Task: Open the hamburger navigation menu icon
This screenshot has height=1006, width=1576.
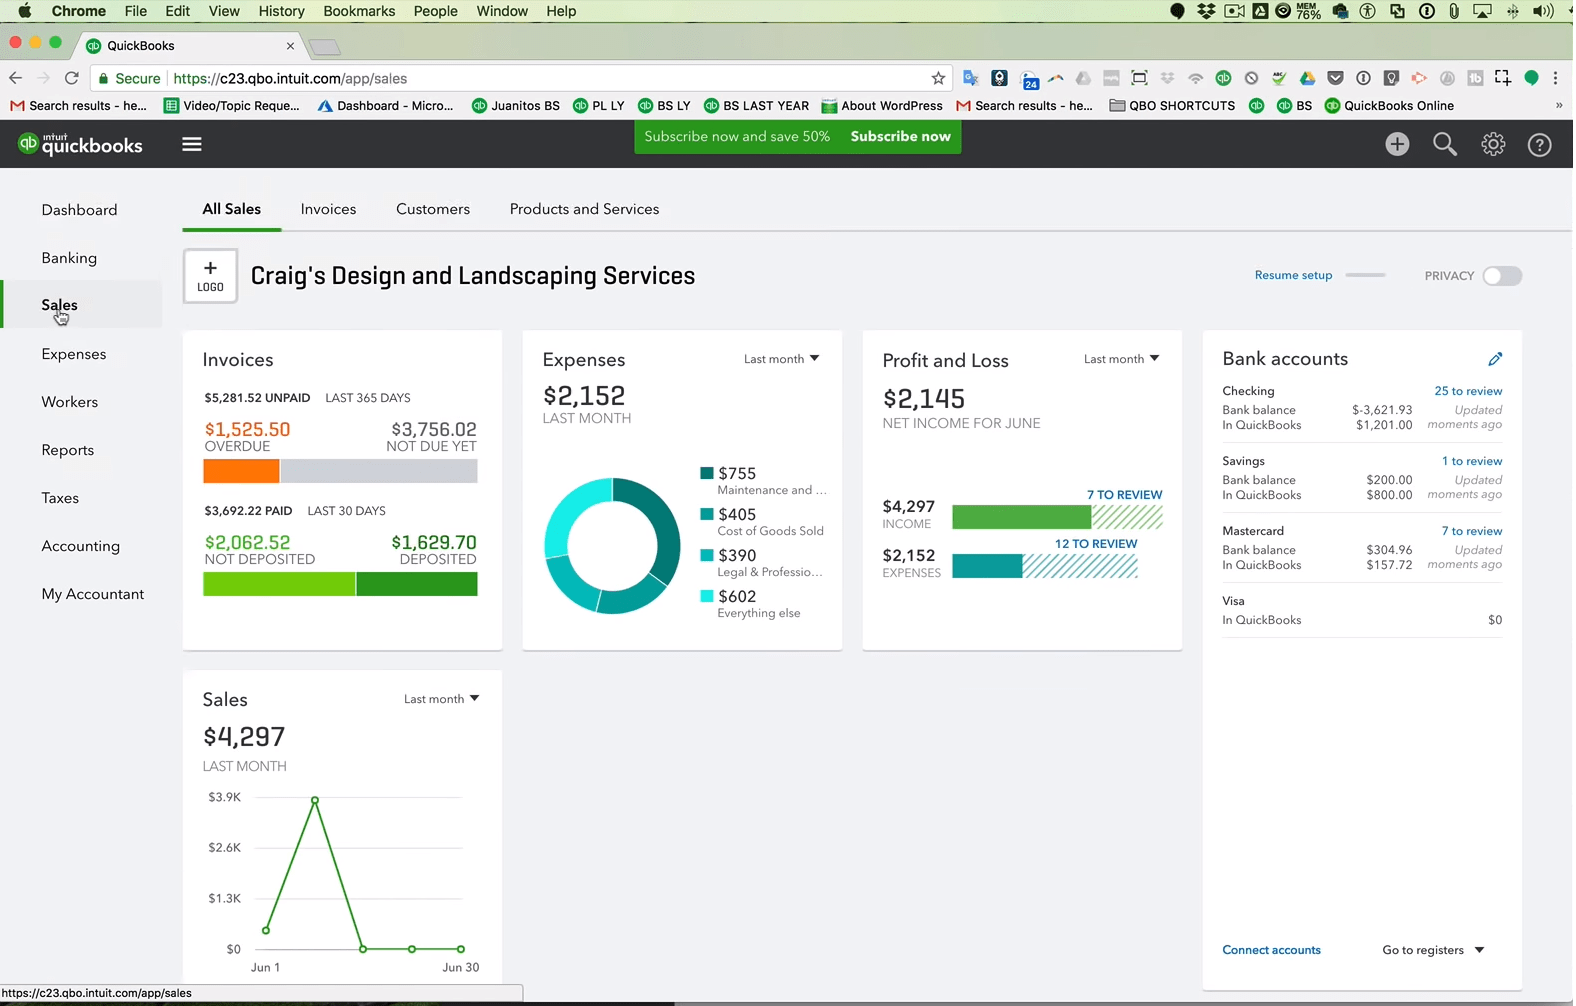Action: [192, 144]
